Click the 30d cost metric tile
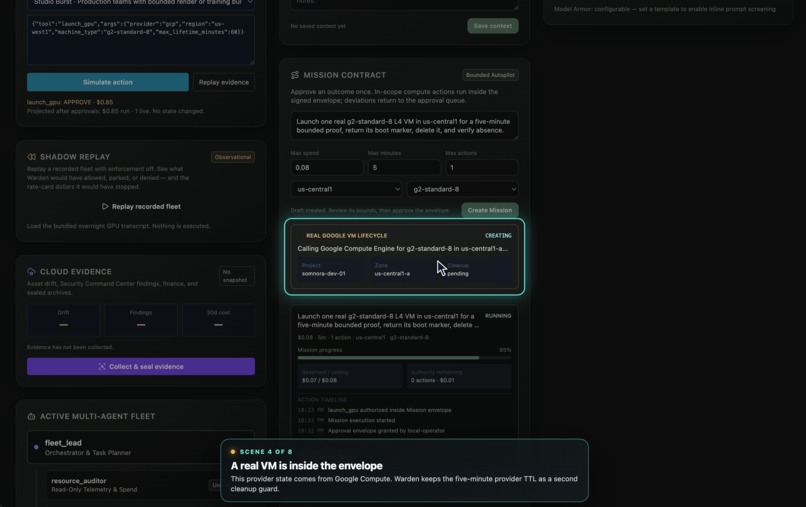 tap(218, 320)
